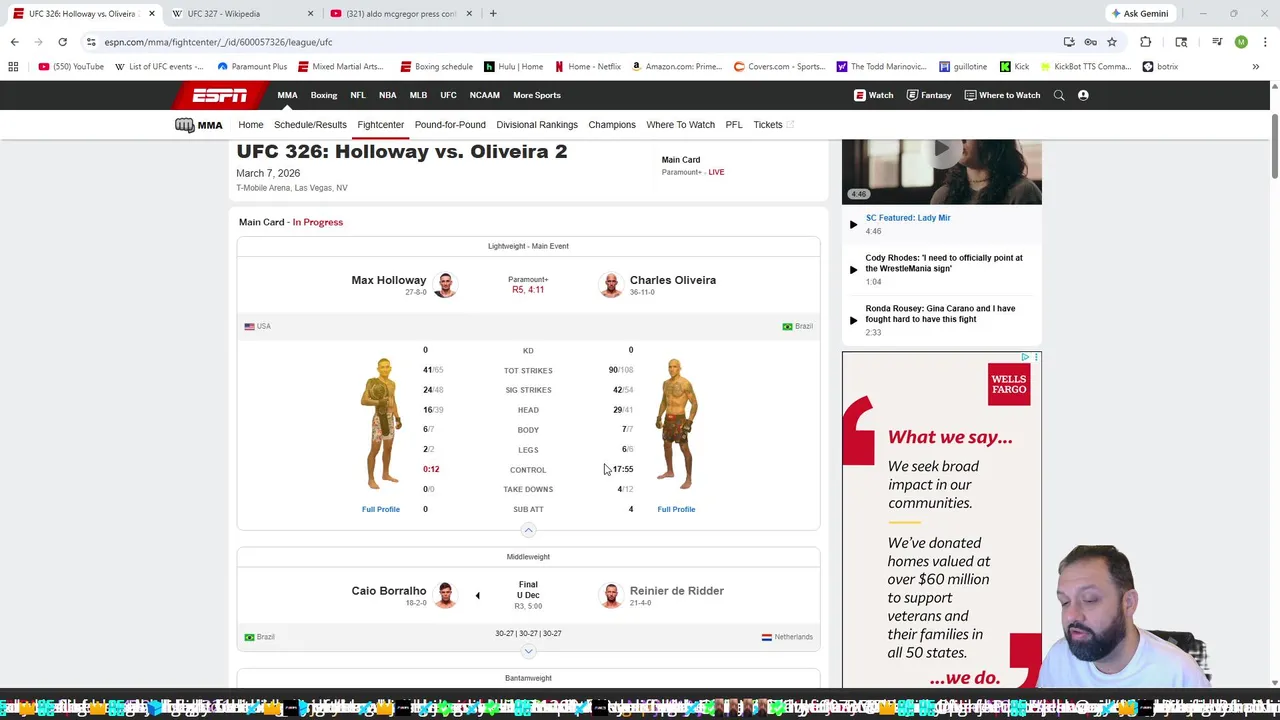Open the new tab plus button

(493, 14)
